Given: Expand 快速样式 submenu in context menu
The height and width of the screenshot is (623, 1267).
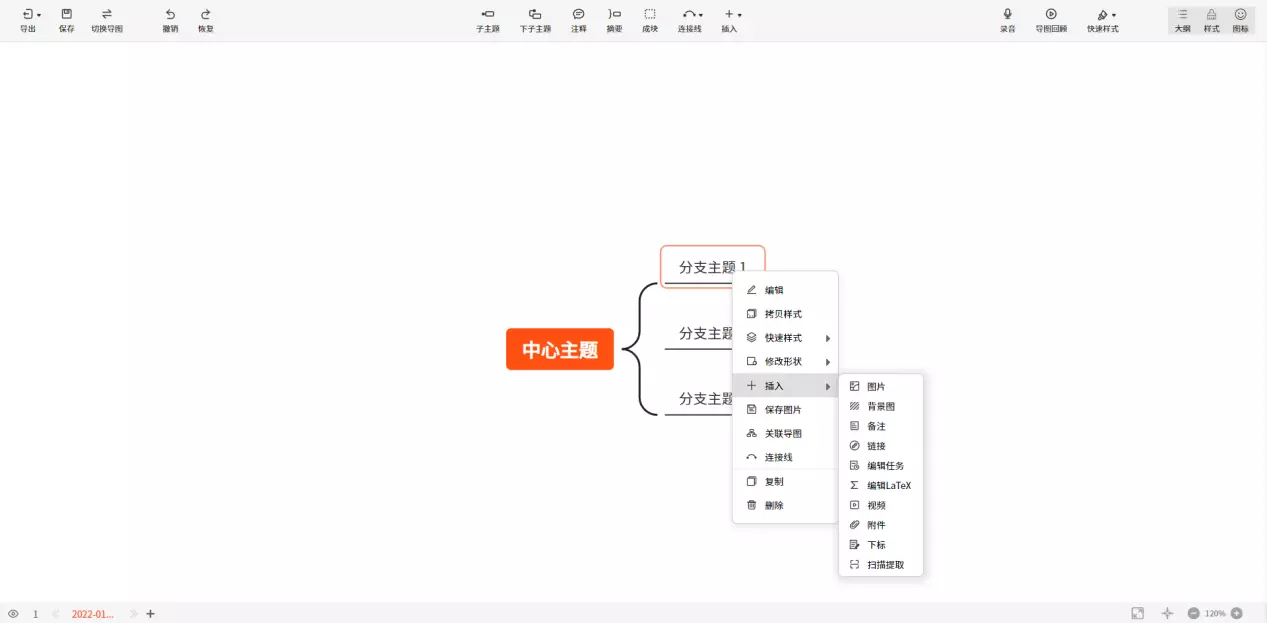Looking at the screenshot, I should [785, 338].
